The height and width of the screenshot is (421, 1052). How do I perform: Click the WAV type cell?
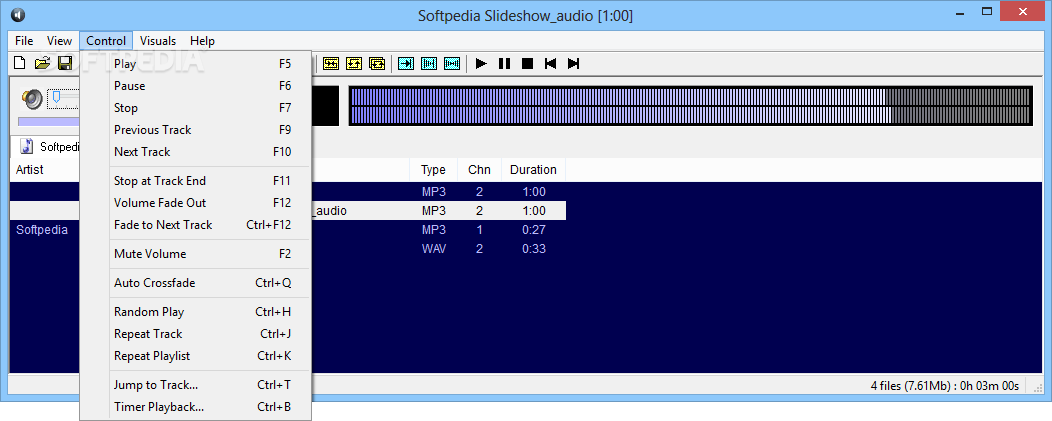pyautogui.click(x=433, y=248)
